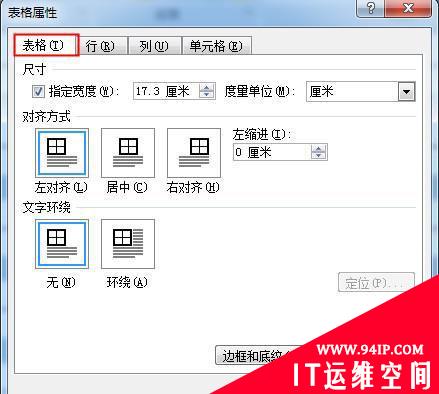This screenshot has height=394, width=439.
Task: Open the 度量单位 dropdown arrow
Action: coord(406,91)
